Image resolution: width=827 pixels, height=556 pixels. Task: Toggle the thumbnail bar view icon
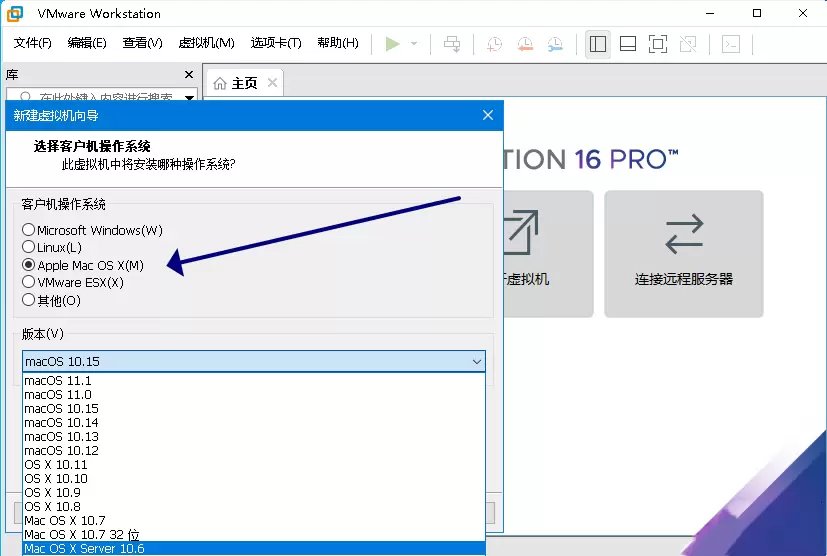point(628,44)
